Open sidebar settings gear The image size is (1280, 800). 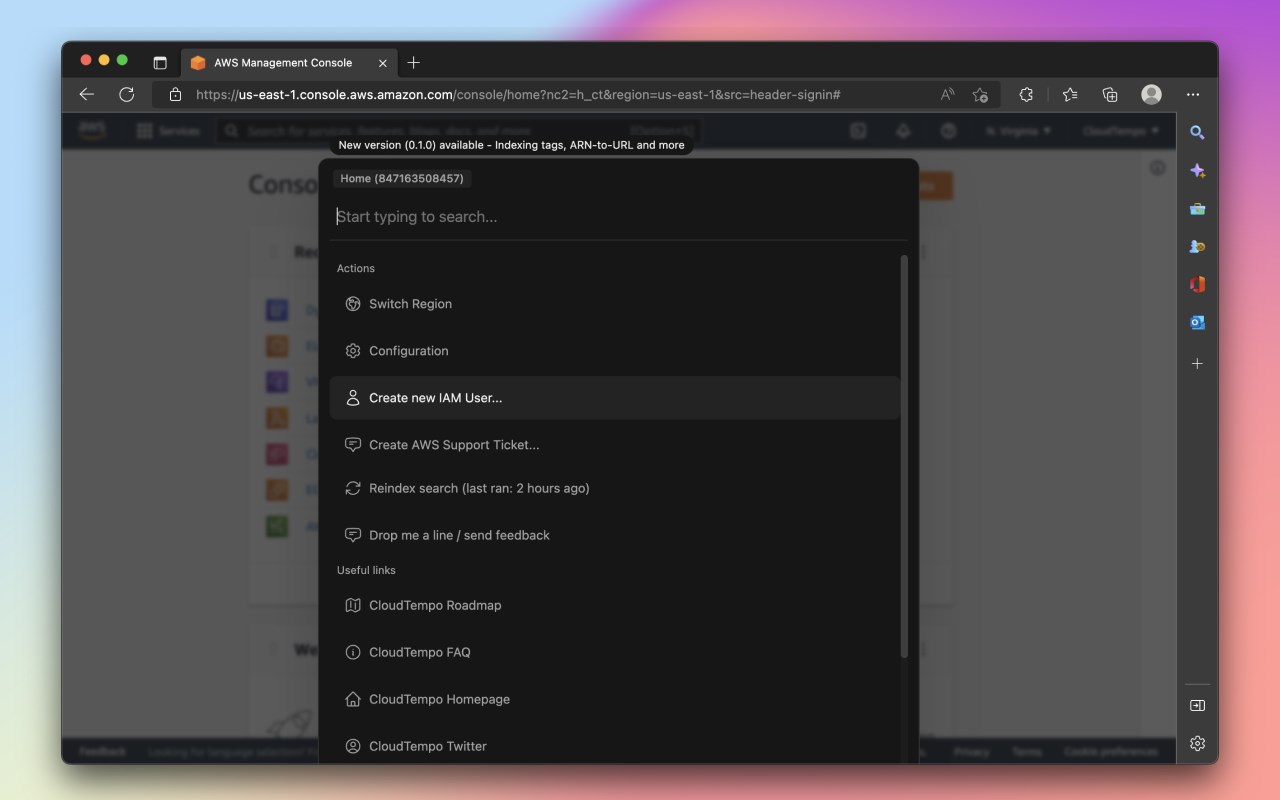click(x=1197, y=743)
